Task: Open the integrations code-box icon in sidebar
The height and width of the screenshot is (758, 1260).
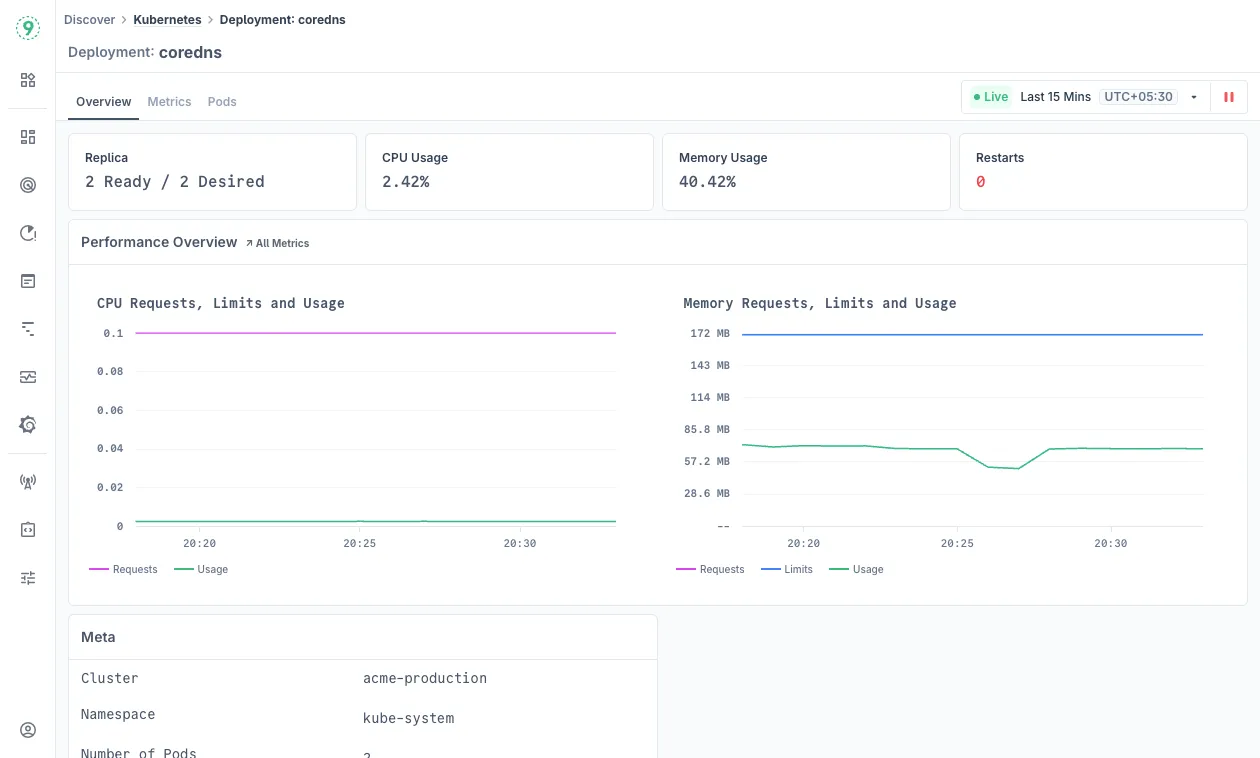Action: pos(27,529)
